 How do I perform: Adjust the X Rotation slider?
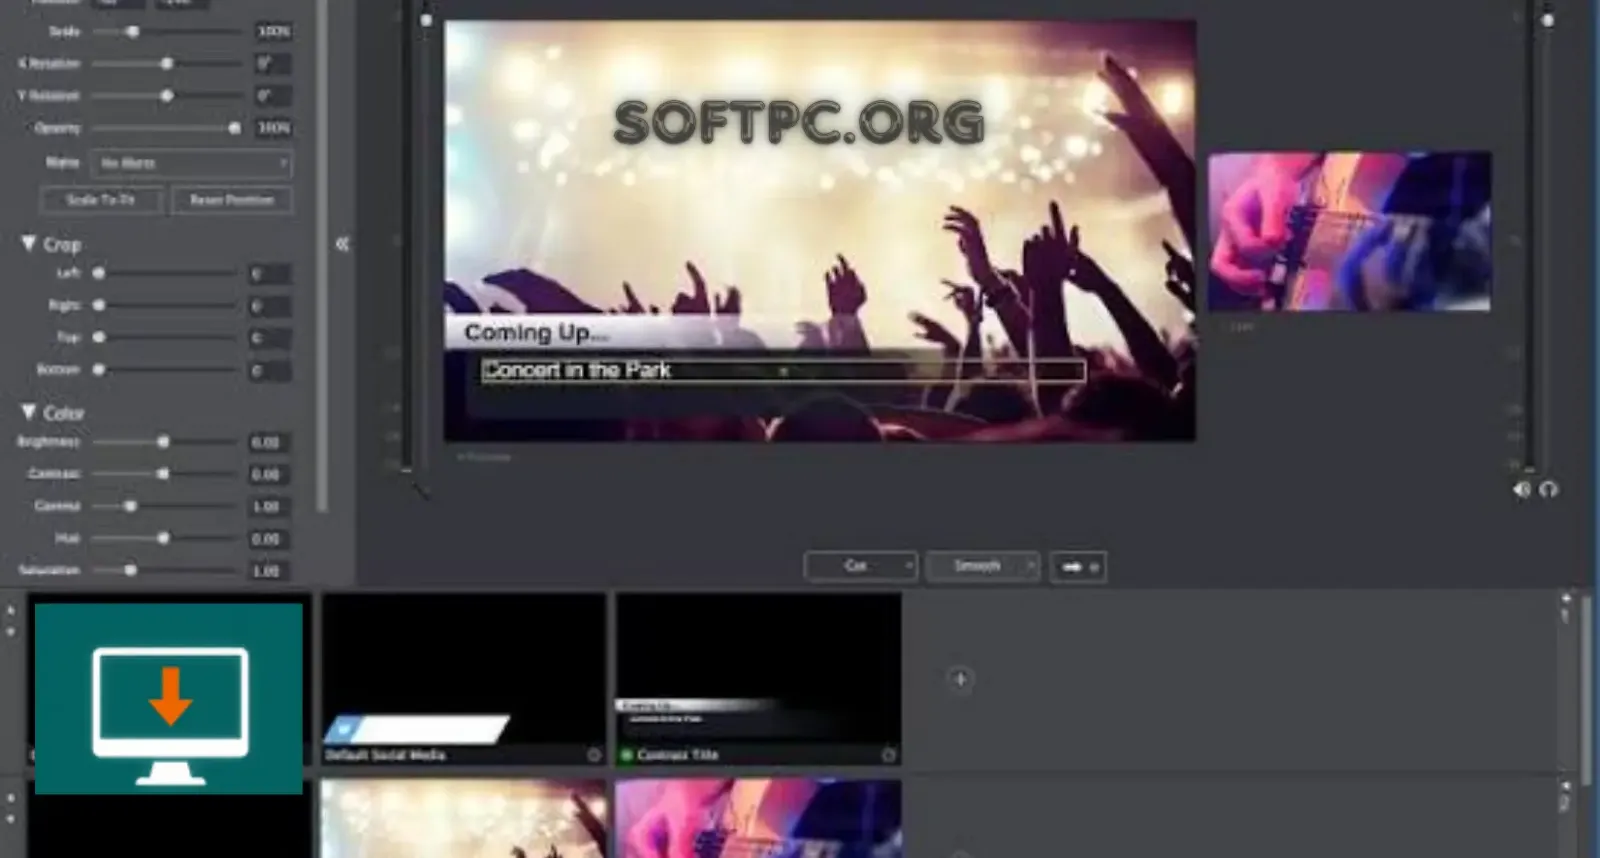167,63
